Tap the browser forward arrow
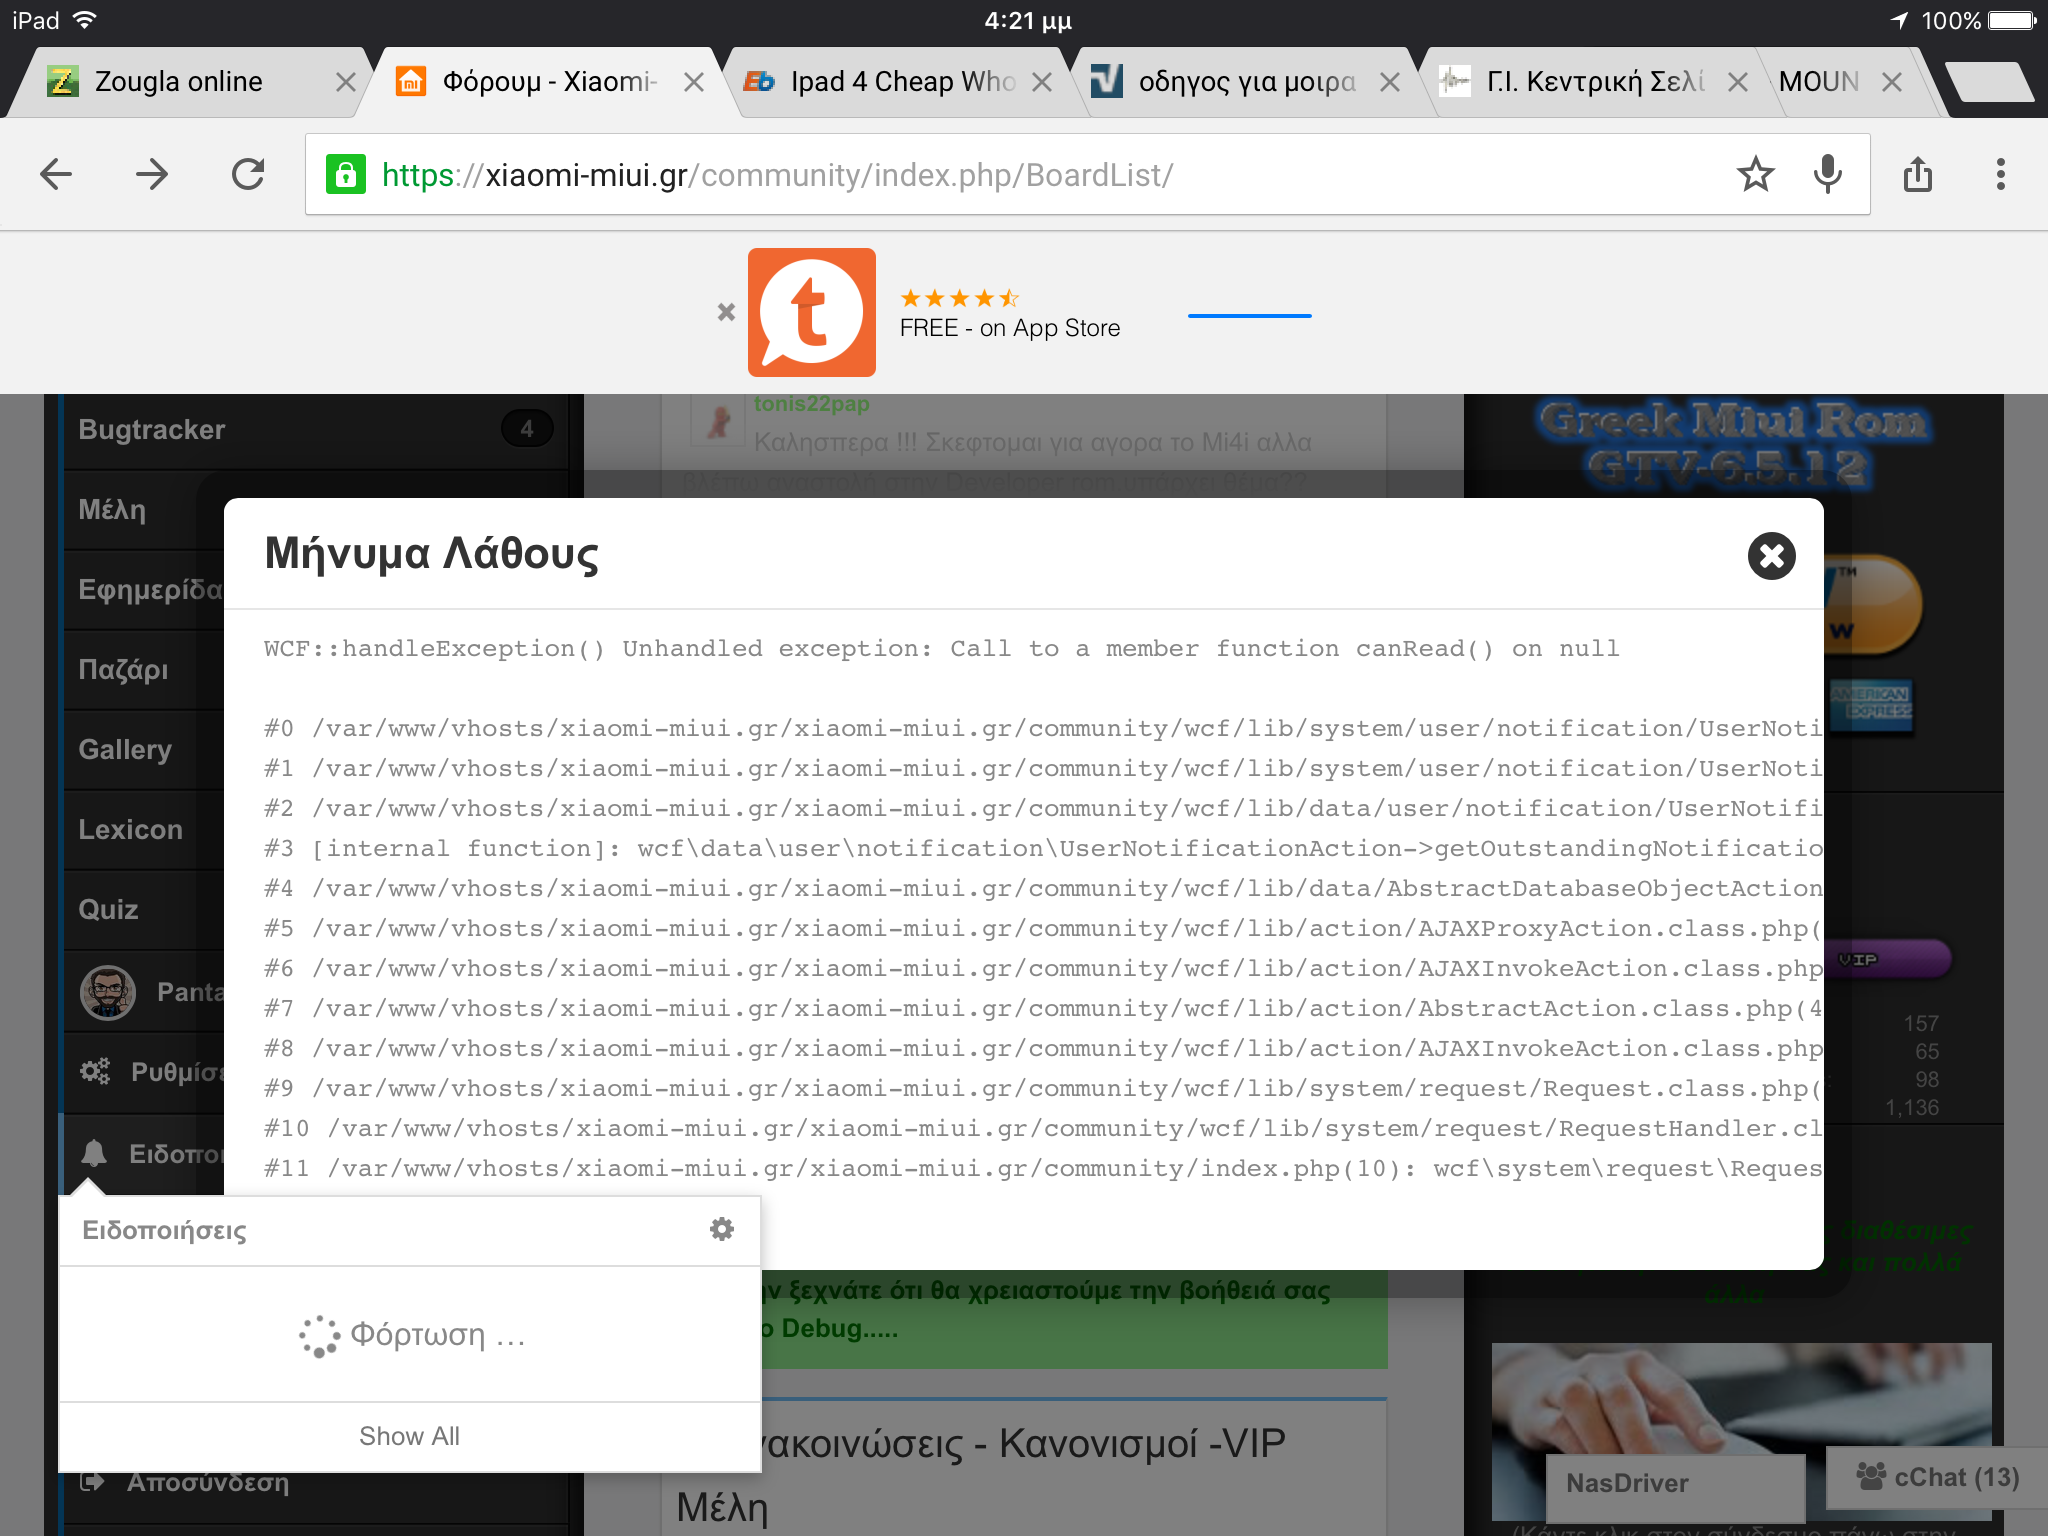Image resolution: width=2048 pixels, height=1536 pixels. pyautogui.click(x=152, y=174)
